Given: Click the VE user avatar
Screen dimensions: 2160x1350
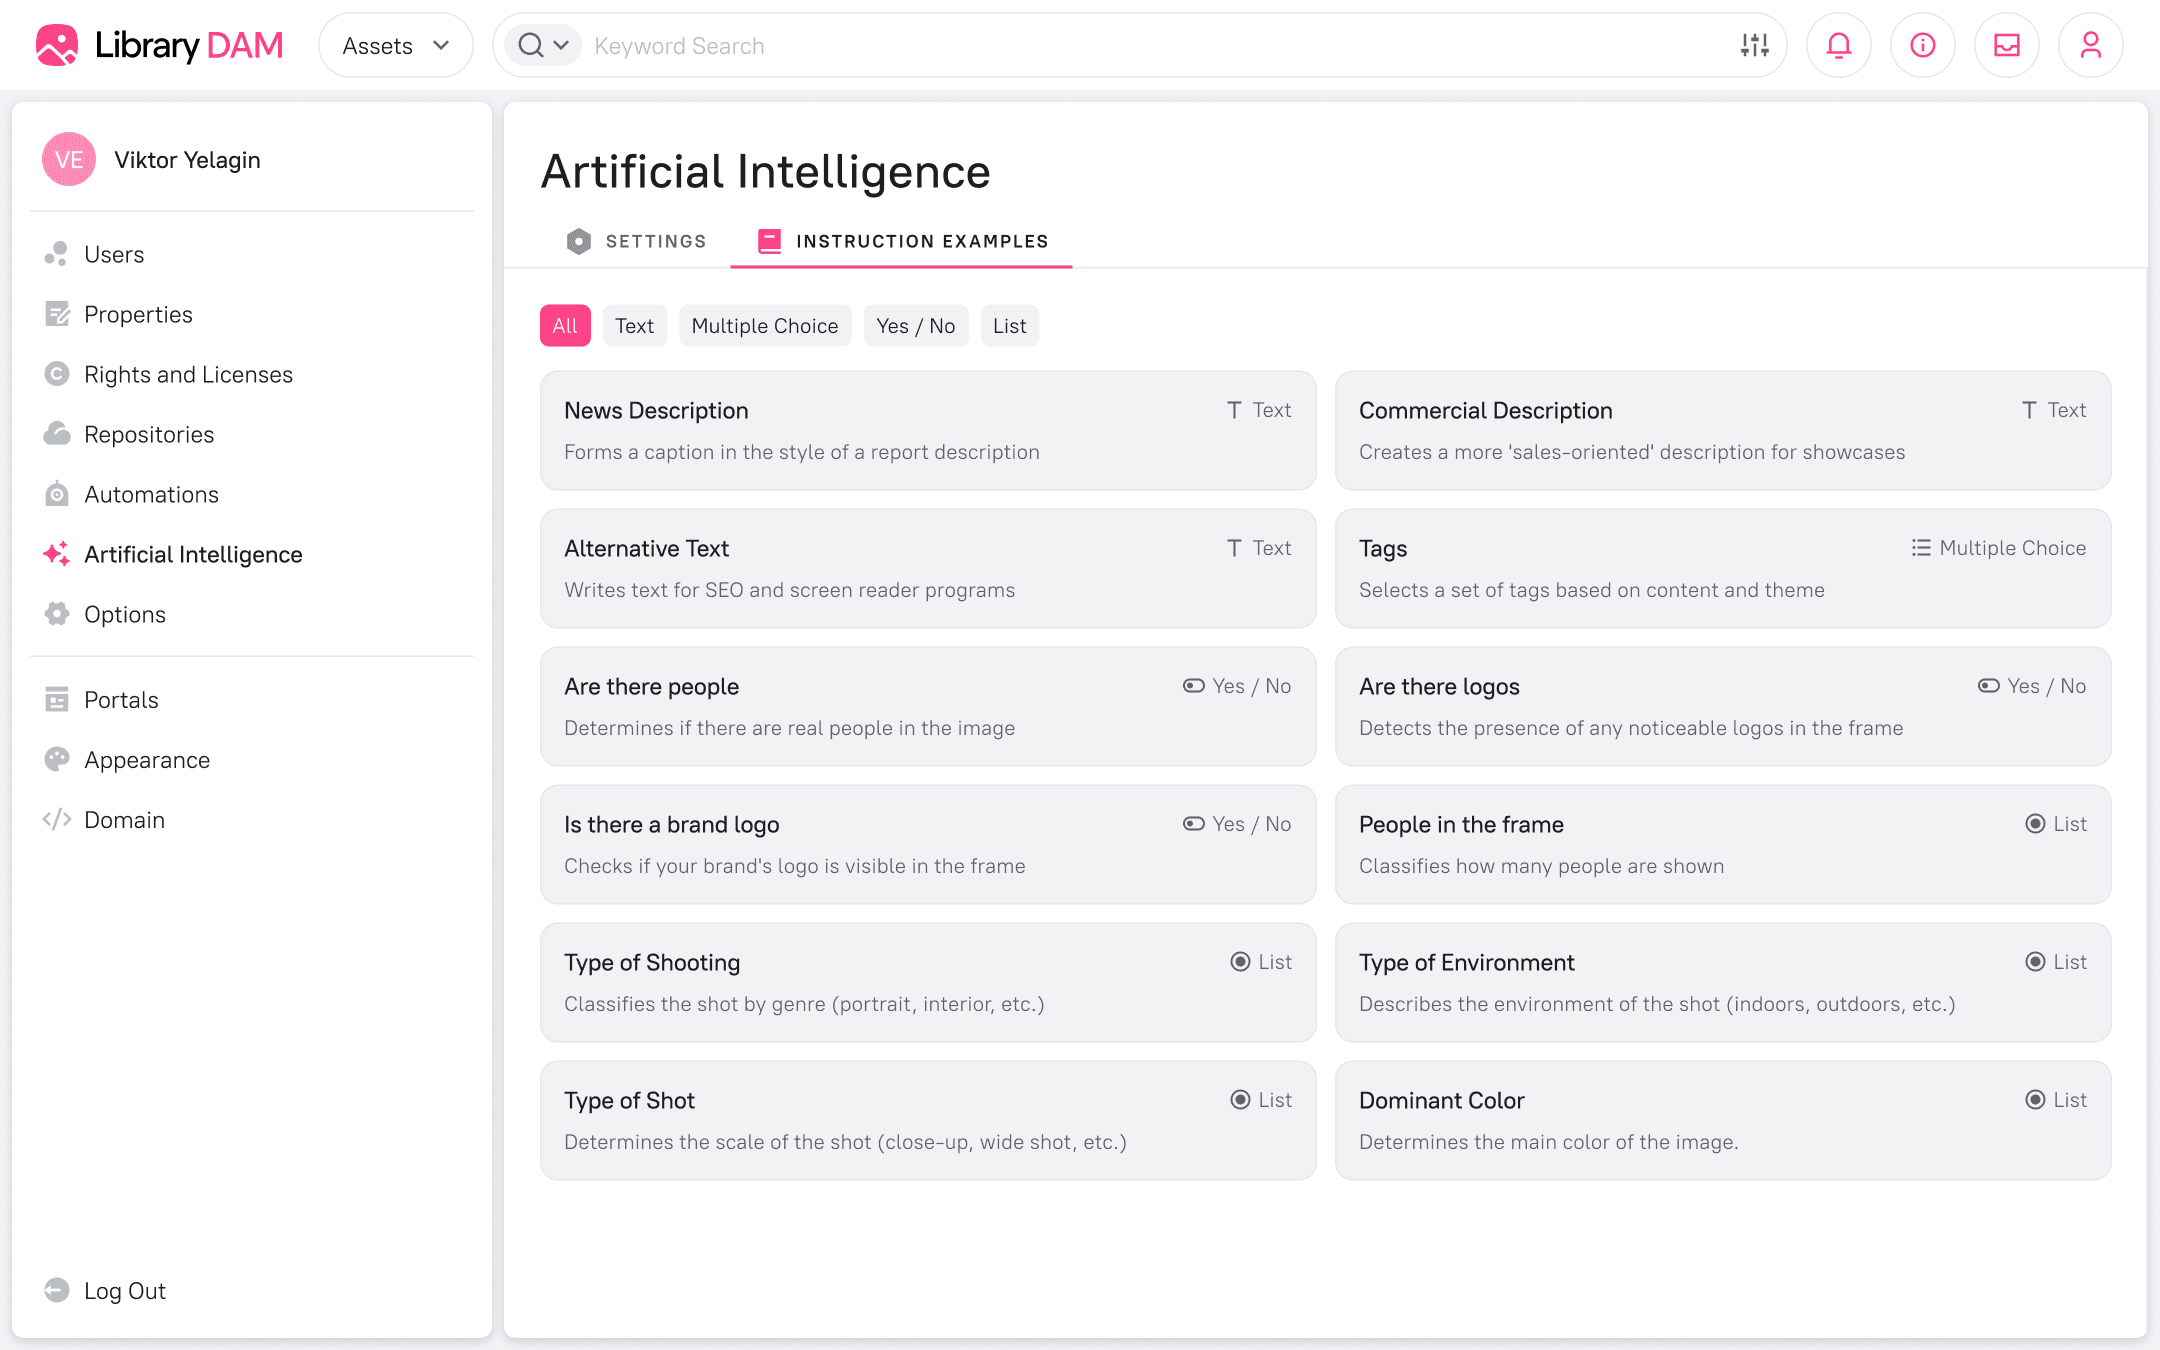Looking at the screenshot, I should tap(68, 160).
